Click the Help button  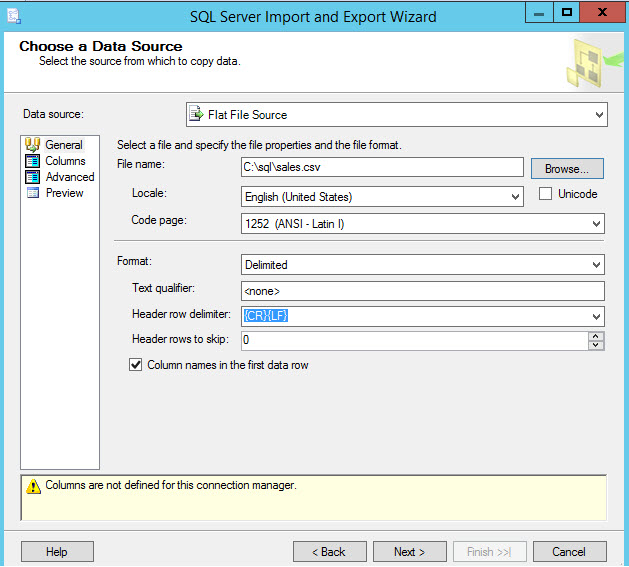[x=57, y=552]
